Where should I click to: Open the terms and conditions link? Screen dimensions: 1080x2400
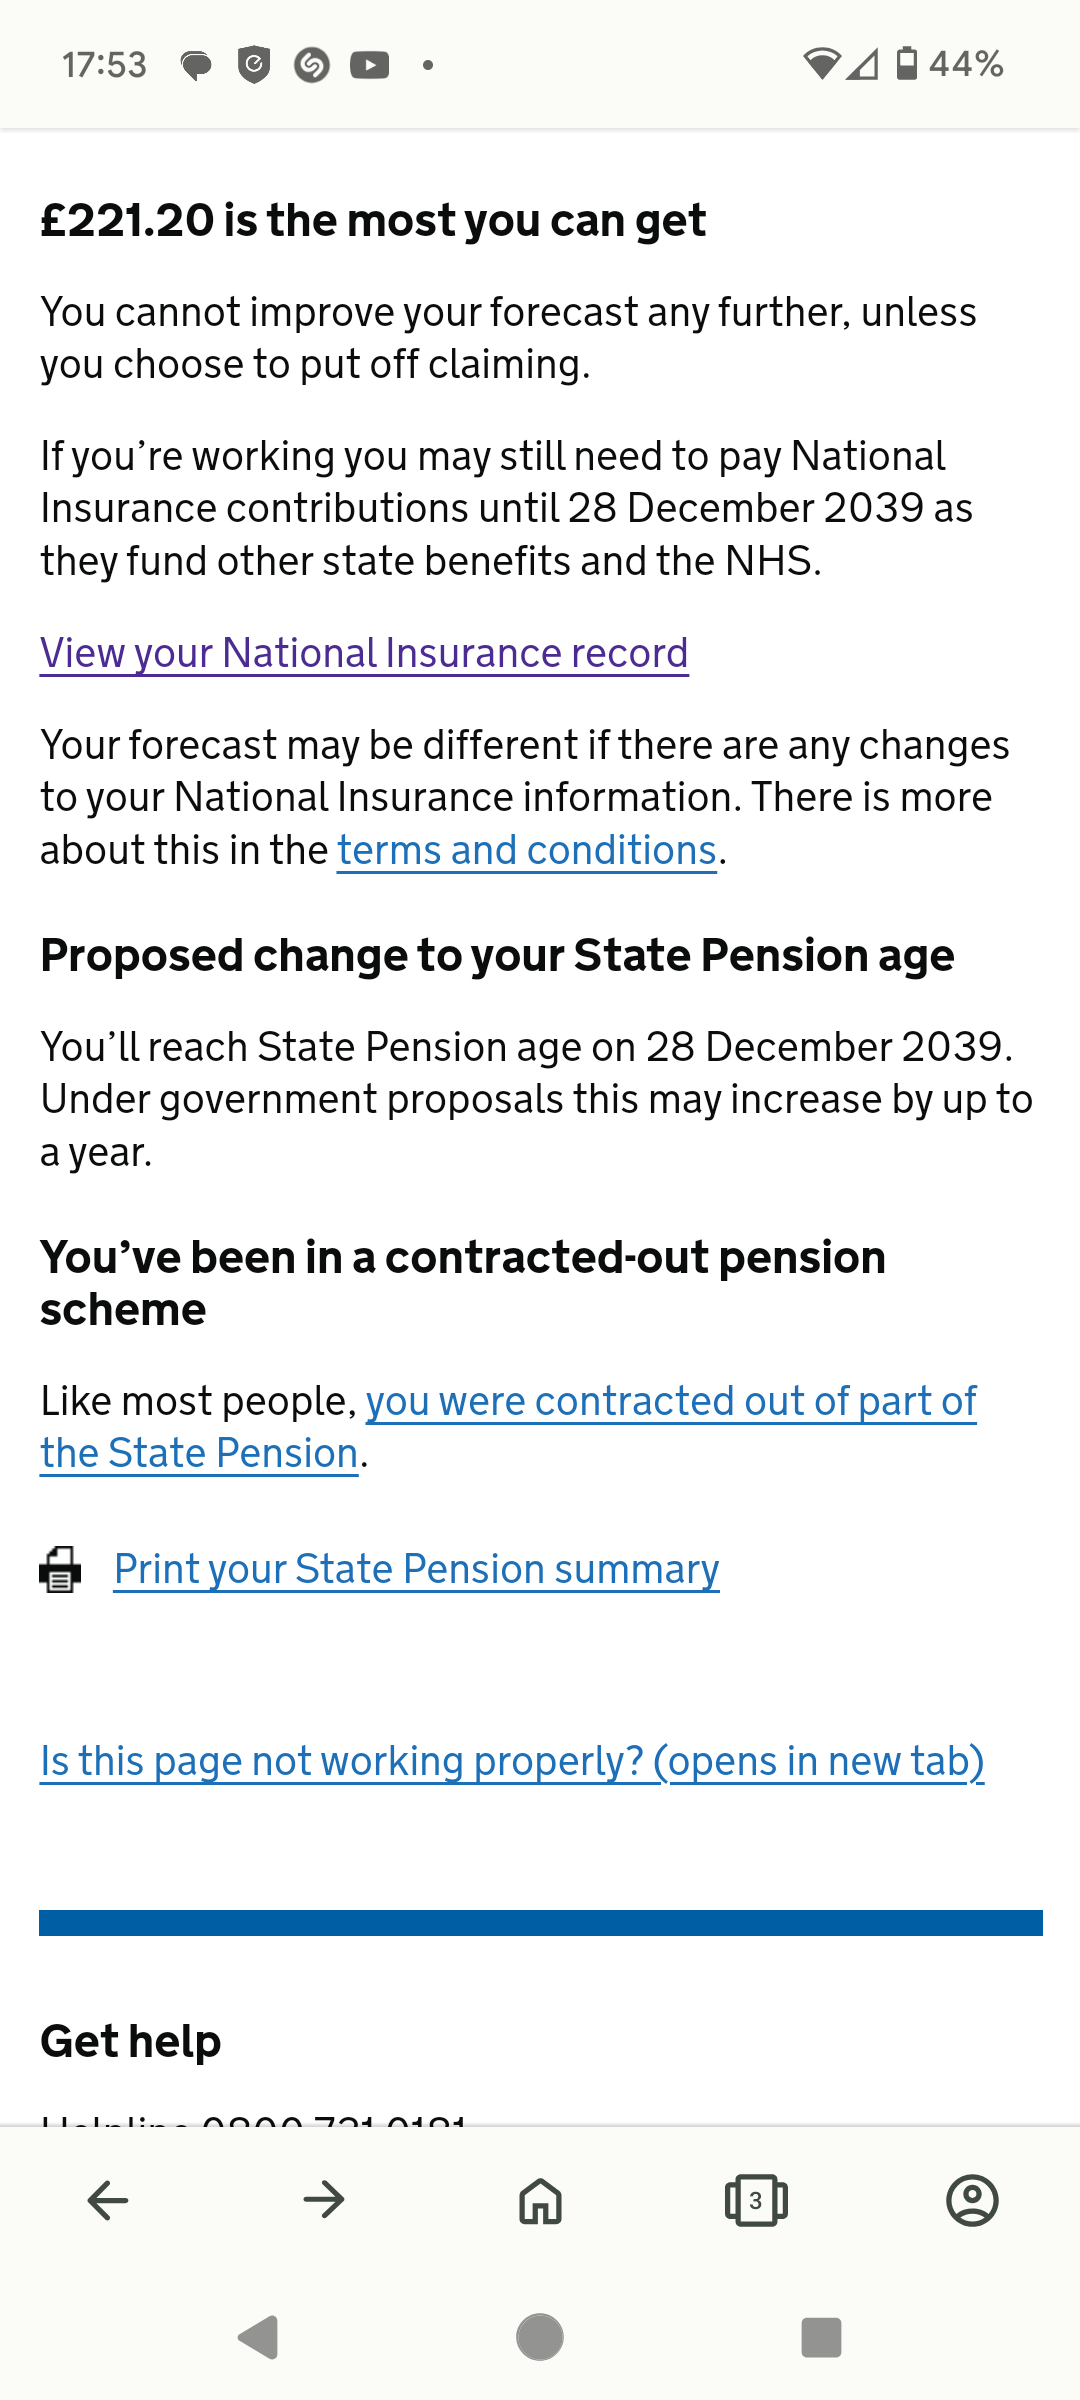pyautogui.click(x=526, y=850)
